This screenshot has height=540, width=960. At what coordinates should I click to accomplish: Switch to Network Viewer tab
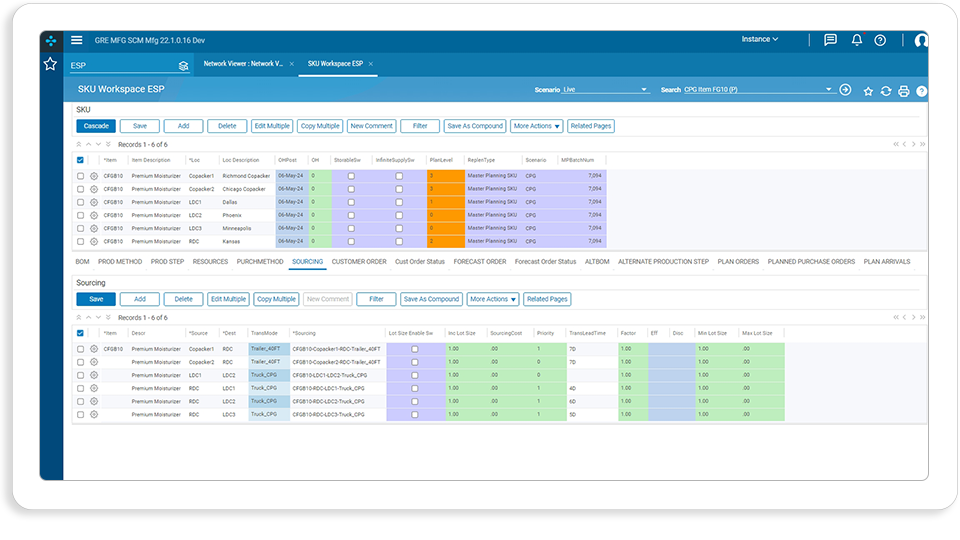(243, 64)
